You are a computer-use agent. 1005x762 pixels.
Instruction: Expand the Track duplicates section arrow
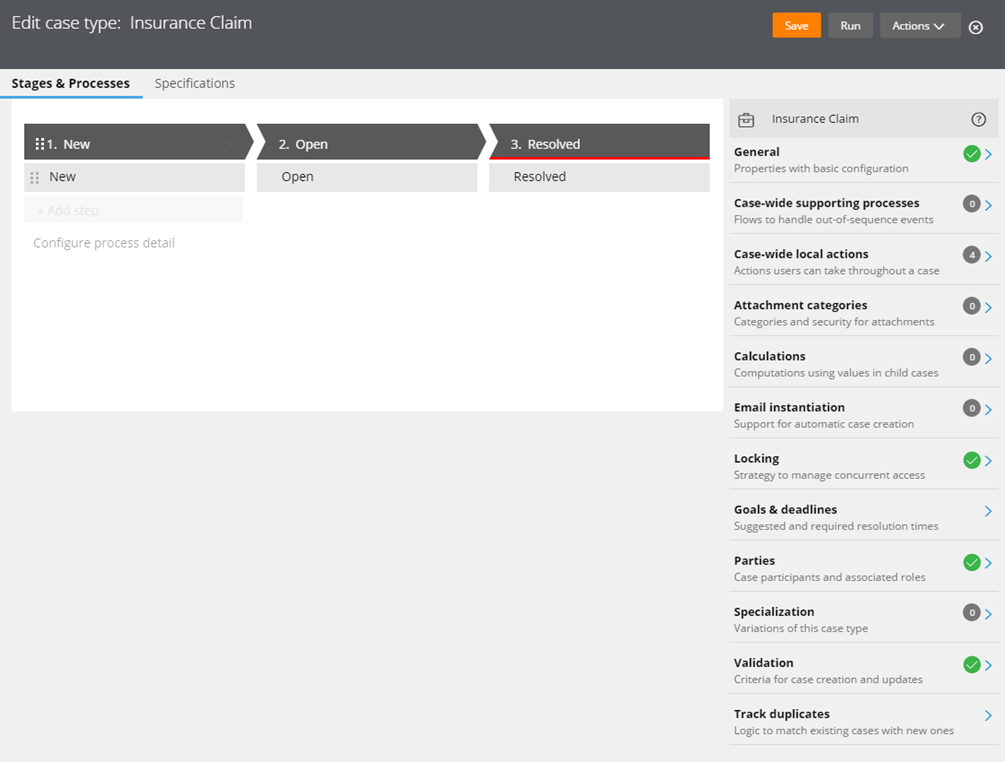coord(988,716)
